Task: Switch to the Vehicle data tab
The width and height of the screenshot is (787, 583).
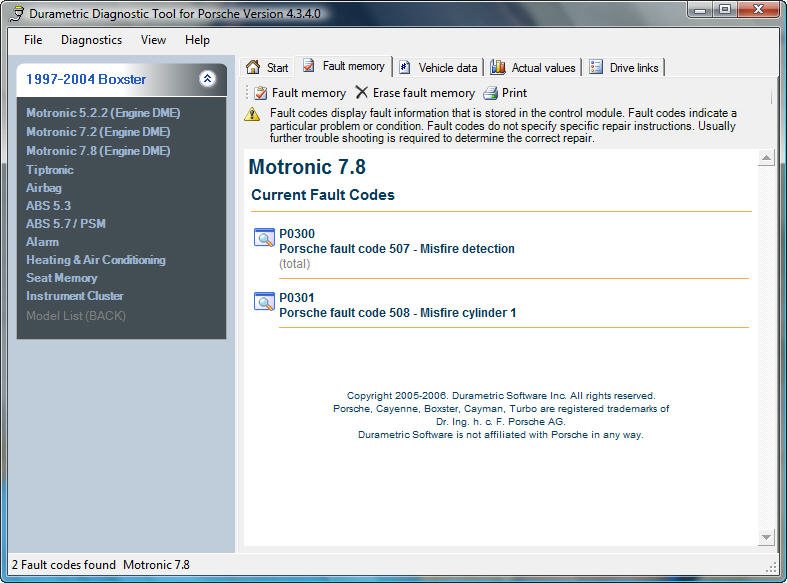Action: (x=438, y=67)
